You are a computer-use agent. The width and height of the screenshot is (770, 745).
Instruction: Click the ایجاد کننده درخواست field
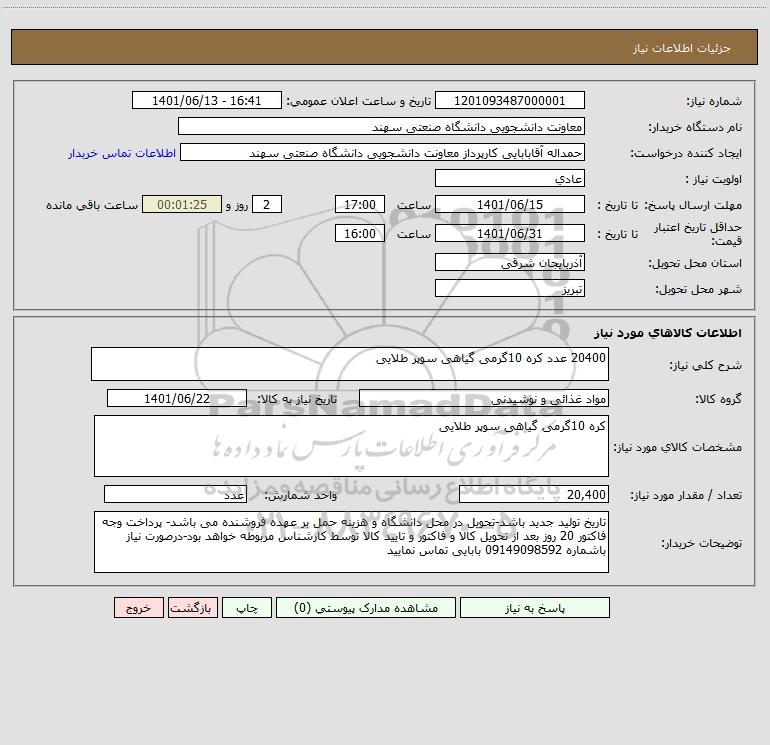(383, 153)
